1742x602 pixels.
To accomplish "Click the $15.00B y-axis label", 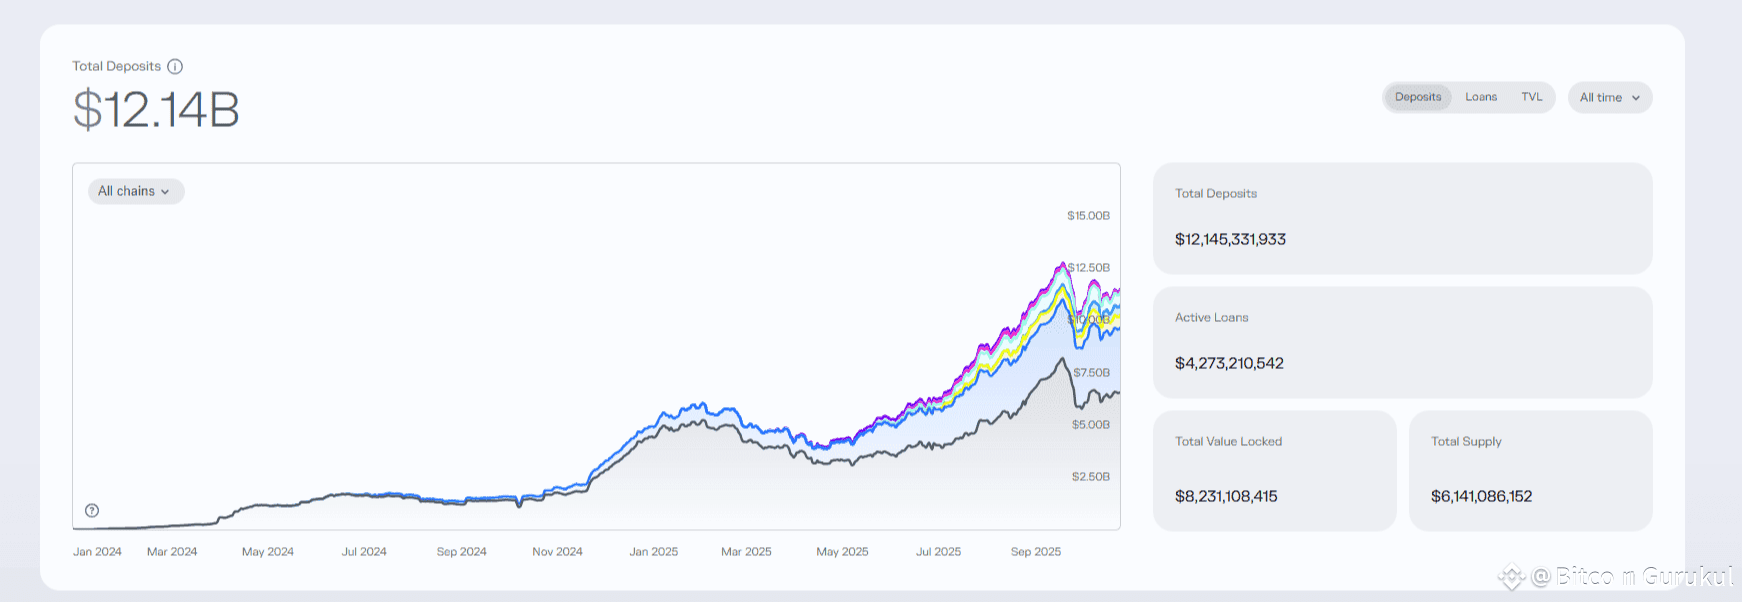I will (x=1088, y=216).
